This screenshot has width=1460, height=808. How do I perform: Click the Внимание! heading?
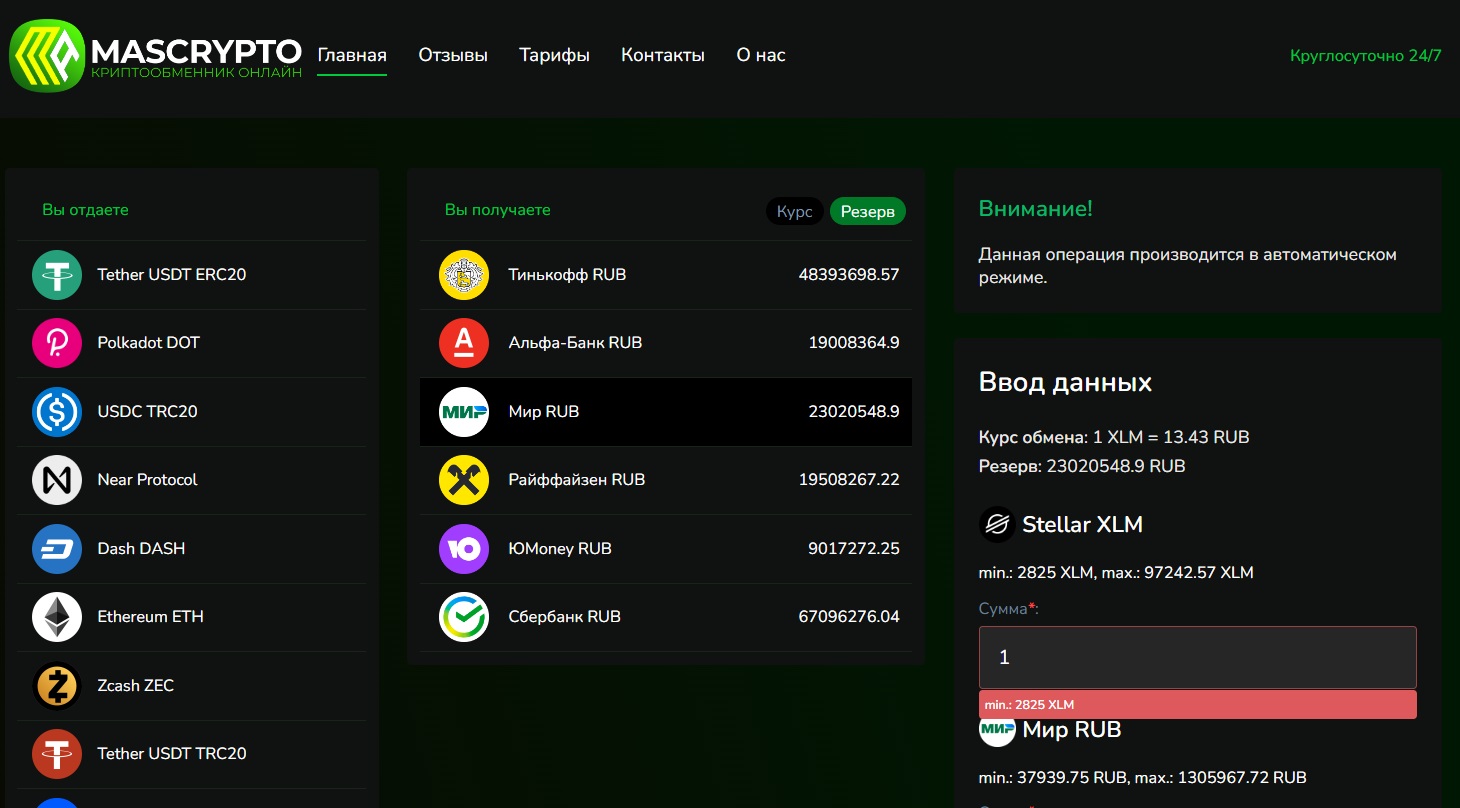(1036, 209)
